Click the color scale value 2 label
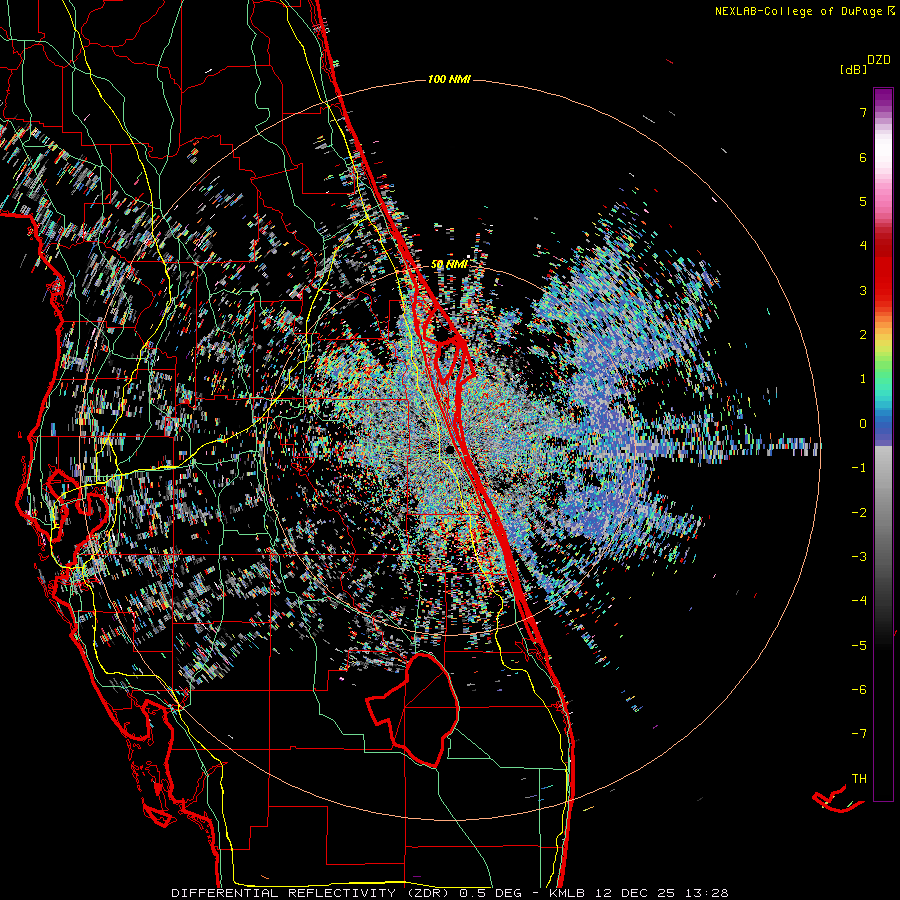The width and height of the screenshot is (900, 900). (x=863, y=335)
